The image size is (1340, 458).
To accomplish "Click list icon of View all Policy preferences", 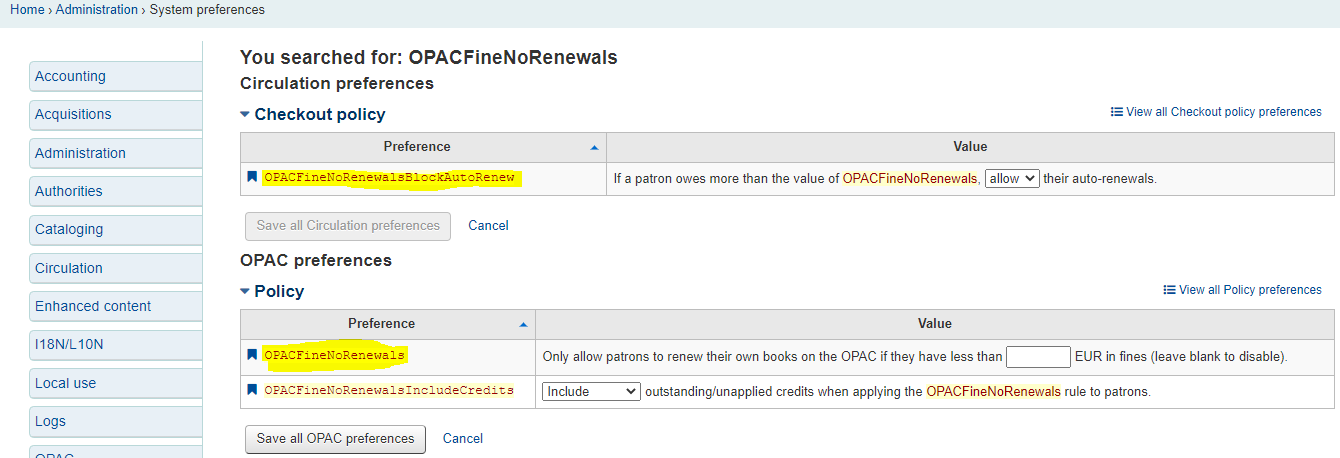I will (x=1169, y=290).
